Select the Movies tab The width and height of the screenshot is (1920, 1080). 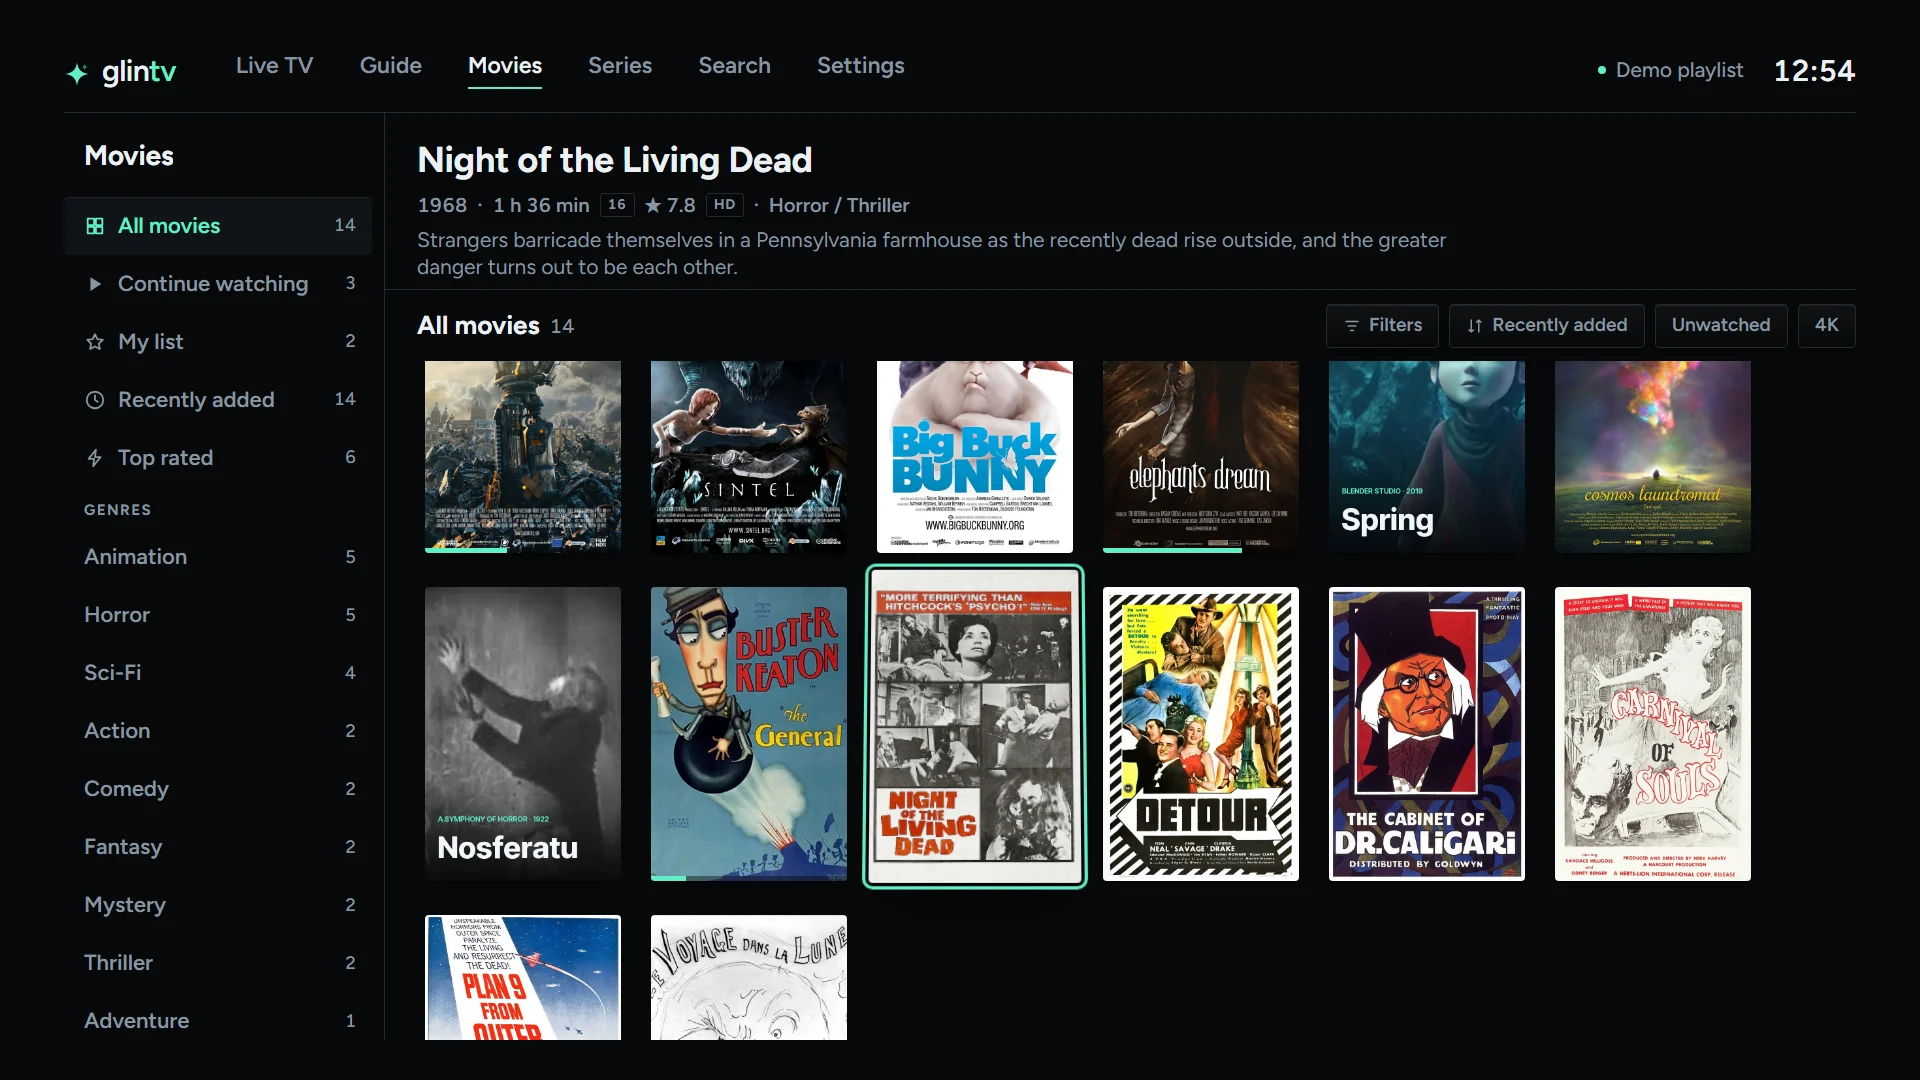click(x=505, y=66)
